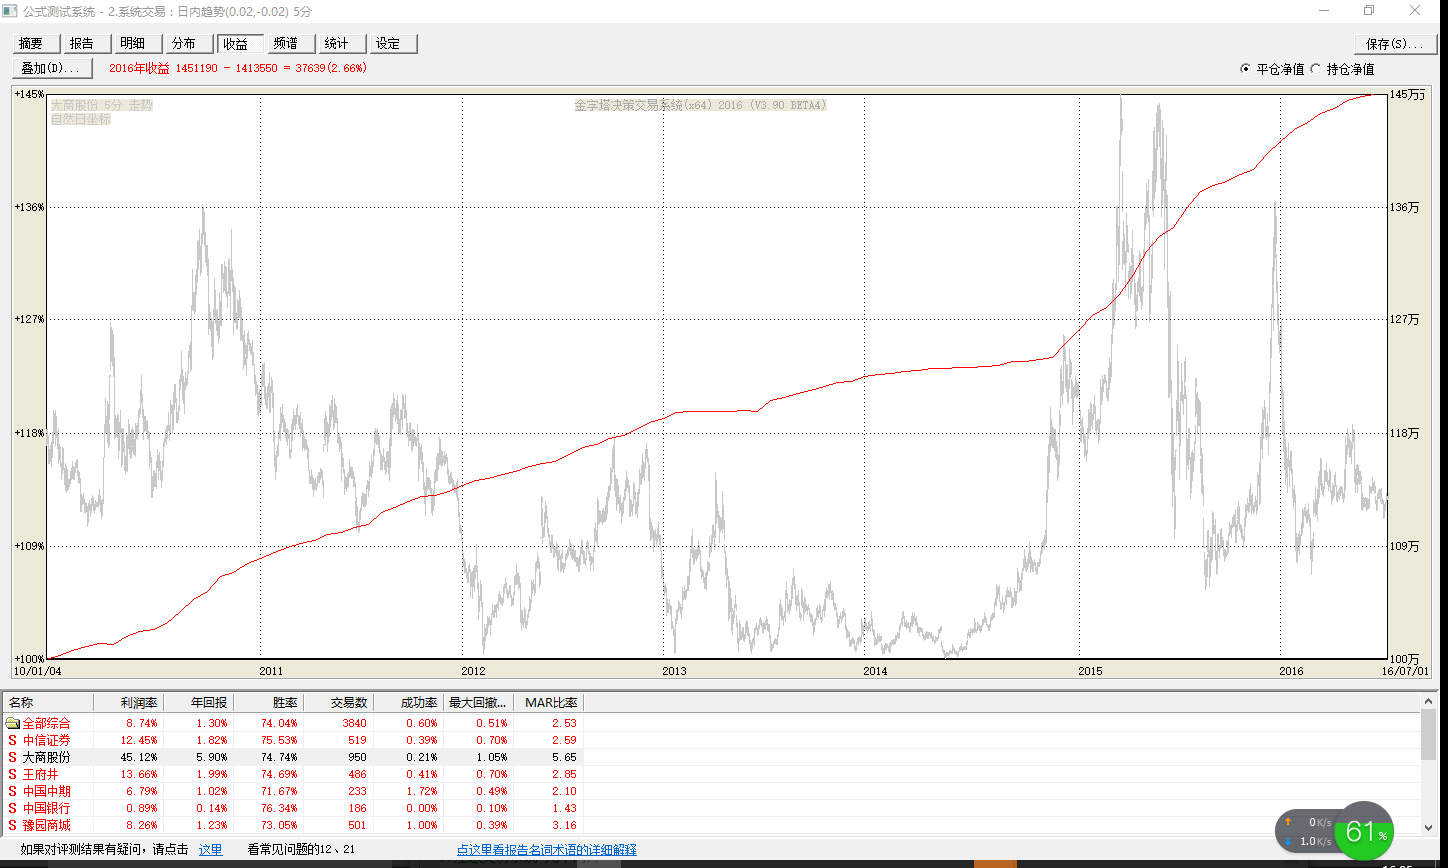Click the green 61% memory floating ball

pyautogui.click(x=1363, y=831)
